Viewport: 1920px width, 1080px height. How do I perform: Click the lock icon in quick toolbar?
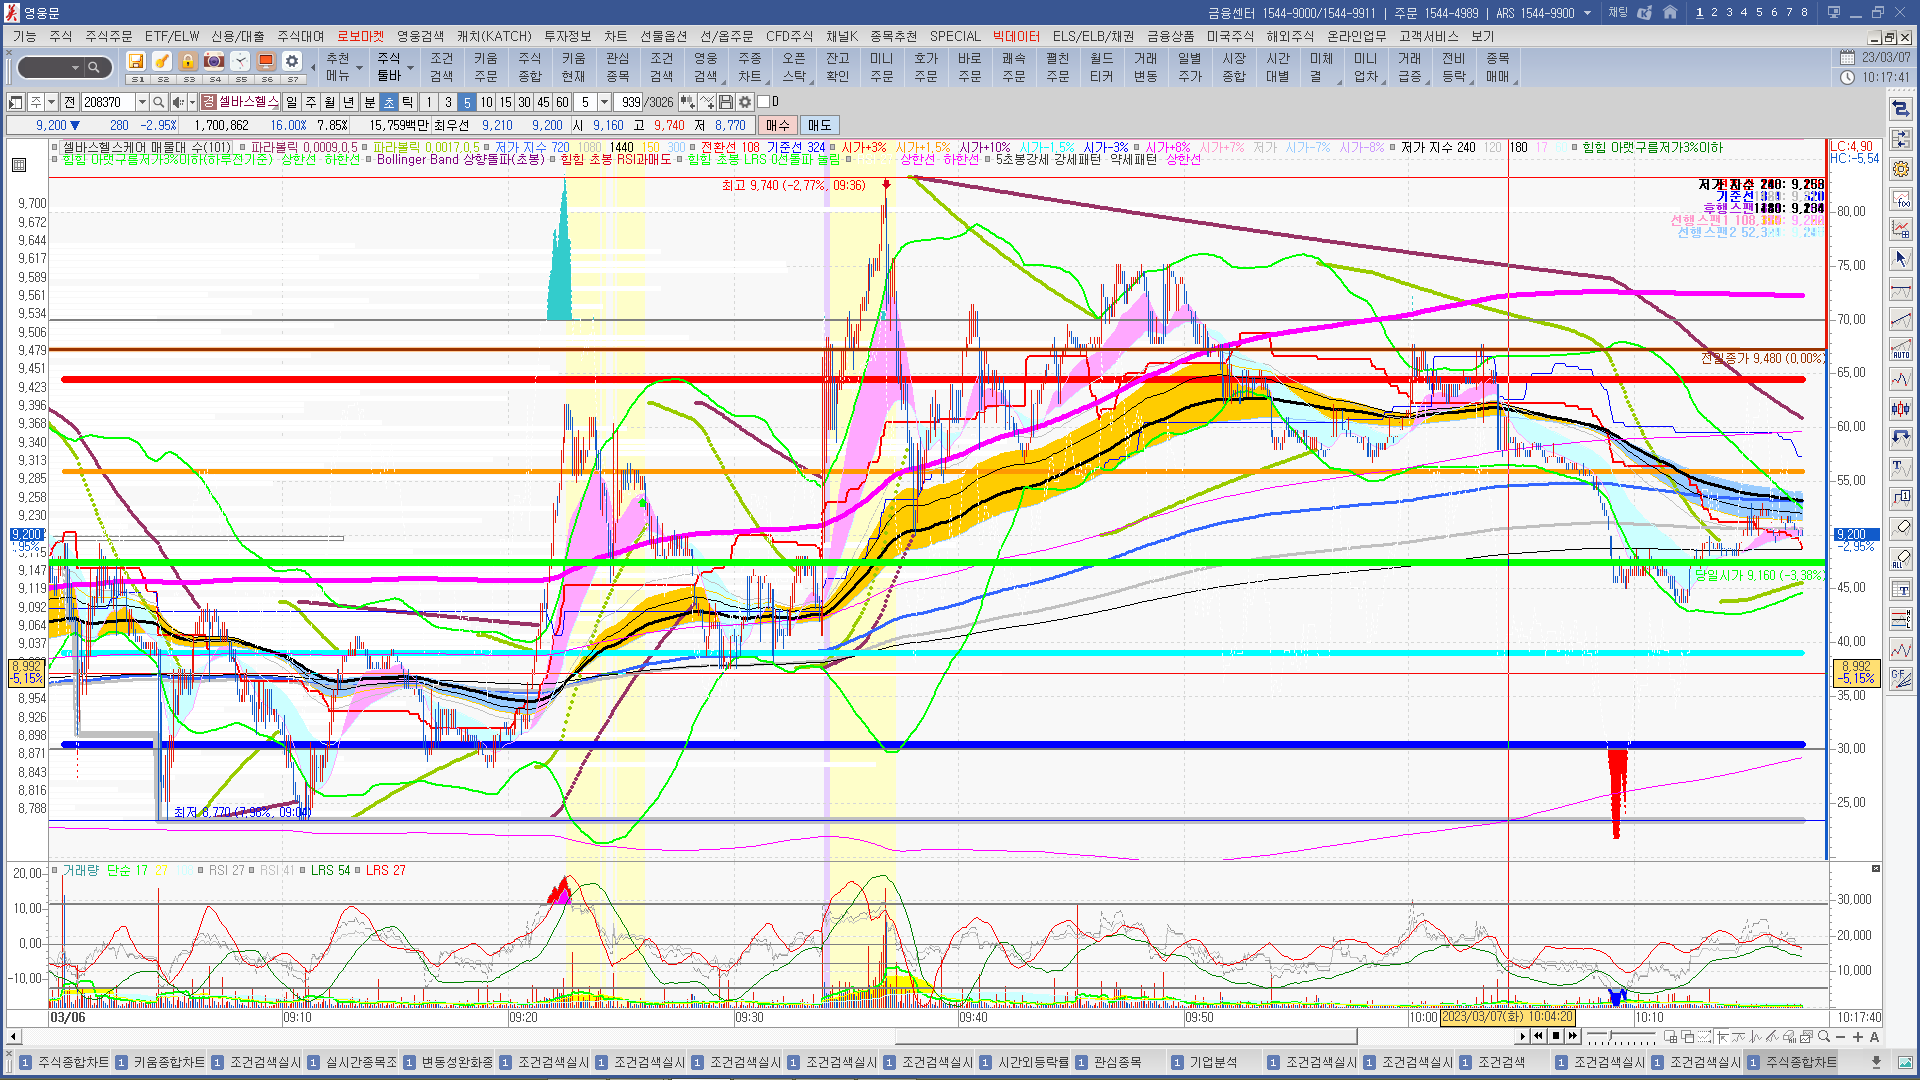188,61
